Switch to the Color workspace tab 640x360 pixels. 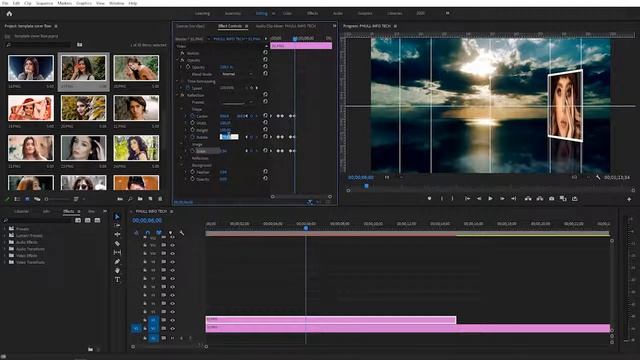[x=287, y=13]
